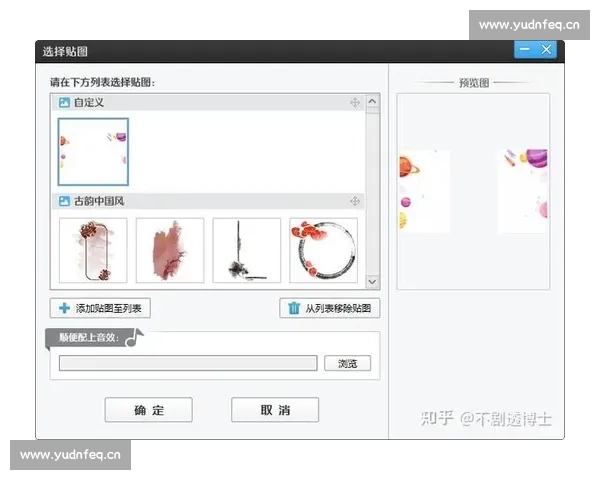600x480 pixels.
Task: Click the picture icon beside 古韵中国风
Action: pos(64,201)
